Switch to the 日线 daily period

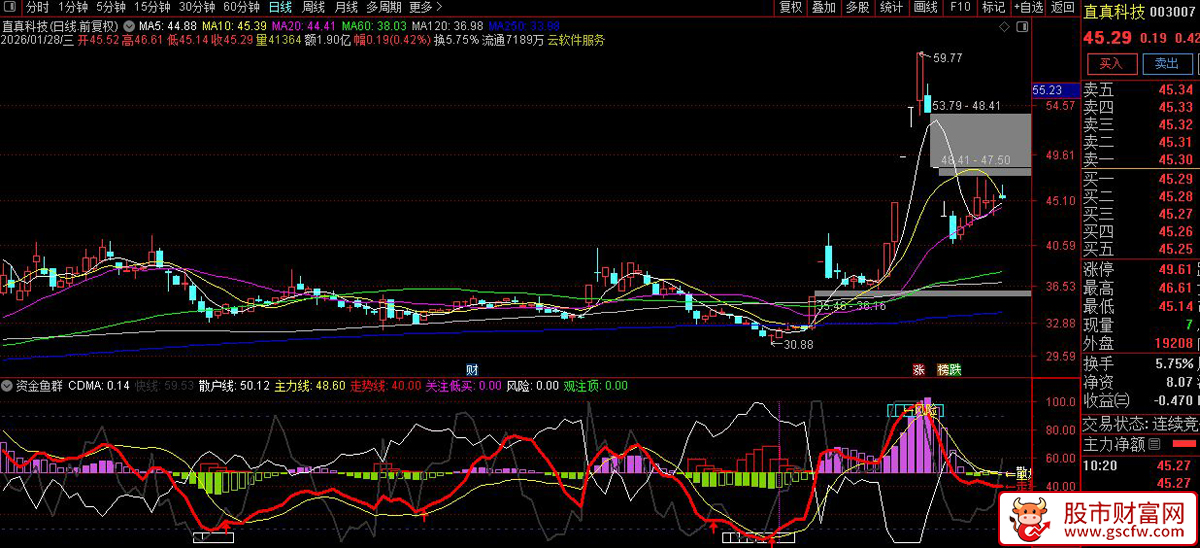[281, 7]
